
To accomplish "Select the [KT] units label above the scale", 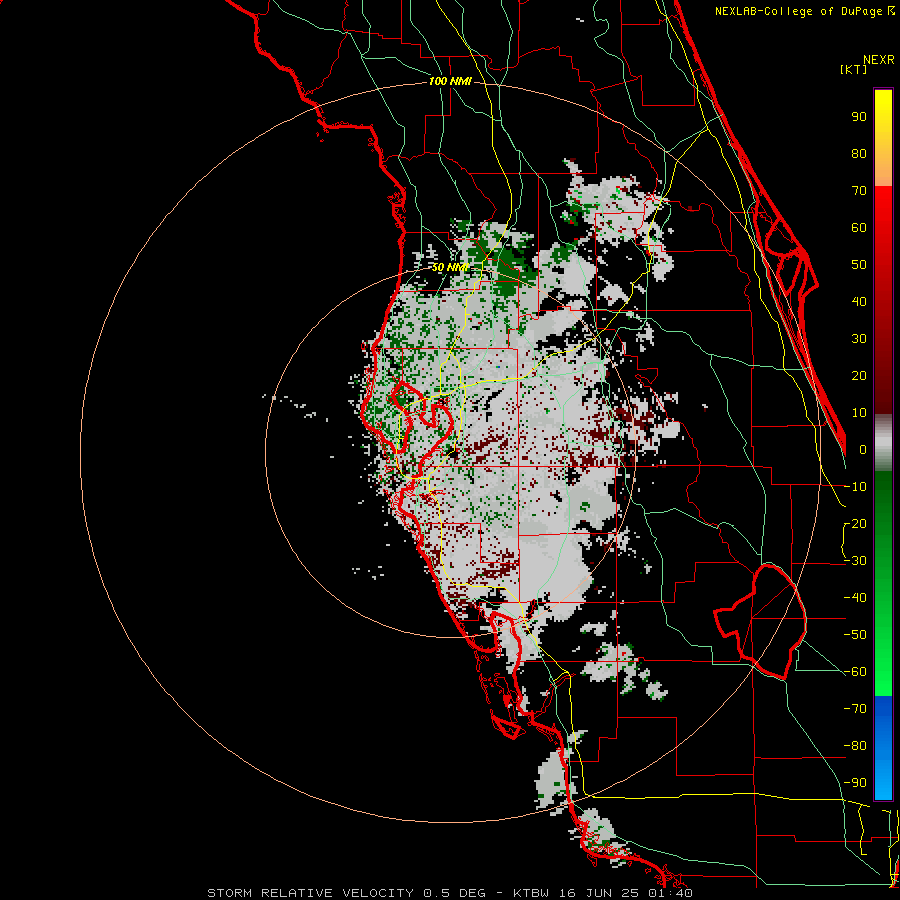I will (x=854, y=69).
